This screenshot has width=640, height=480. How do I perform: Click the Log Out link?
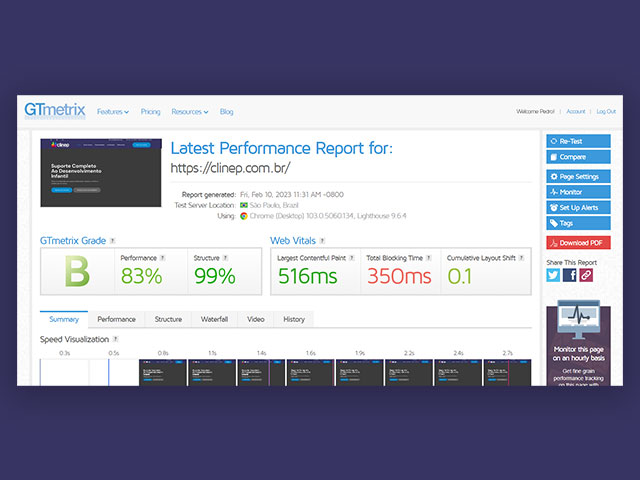pyautogui.click(x=606, y=112)
